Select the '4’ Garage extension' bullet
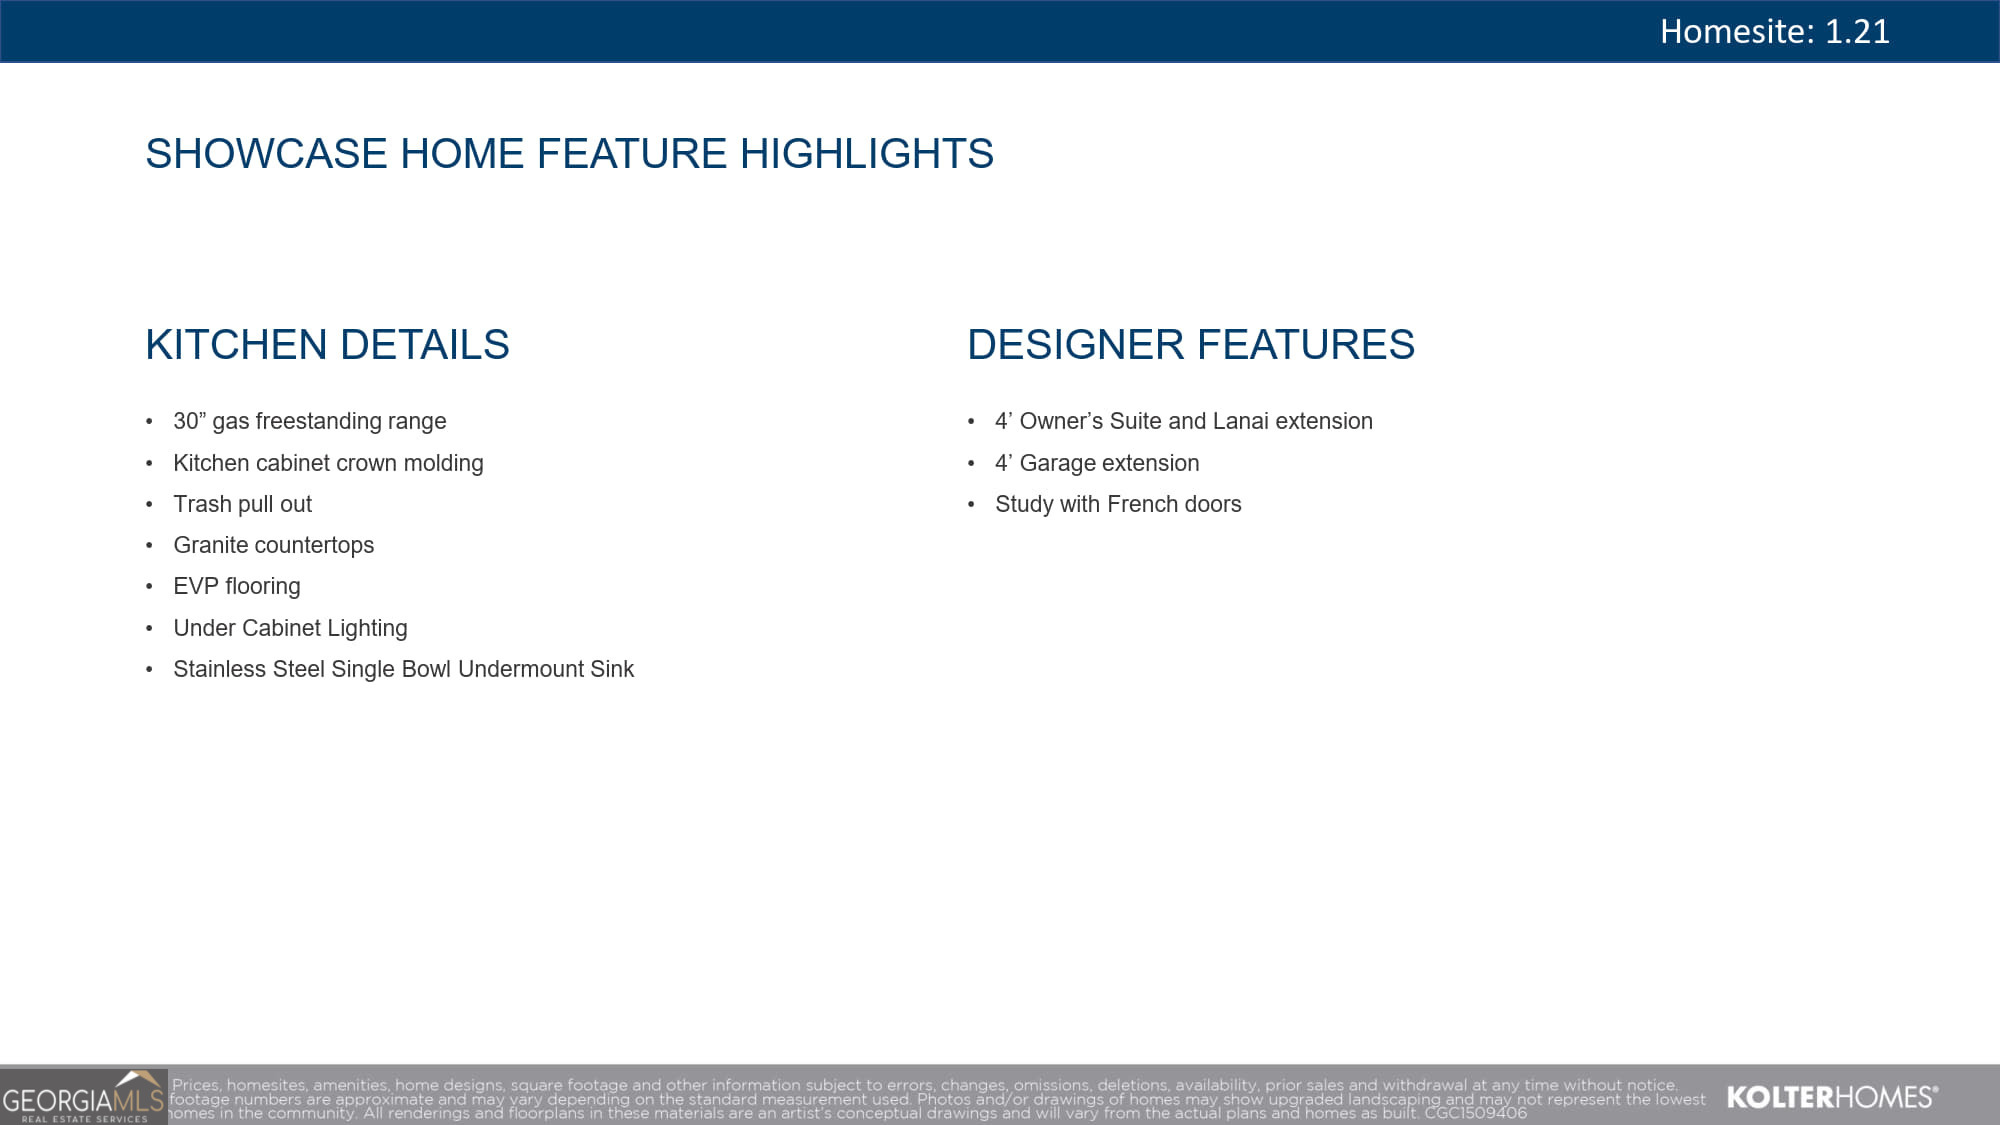Image resolution: width=2000 pixels, height=1125 pixels. 1097,463
